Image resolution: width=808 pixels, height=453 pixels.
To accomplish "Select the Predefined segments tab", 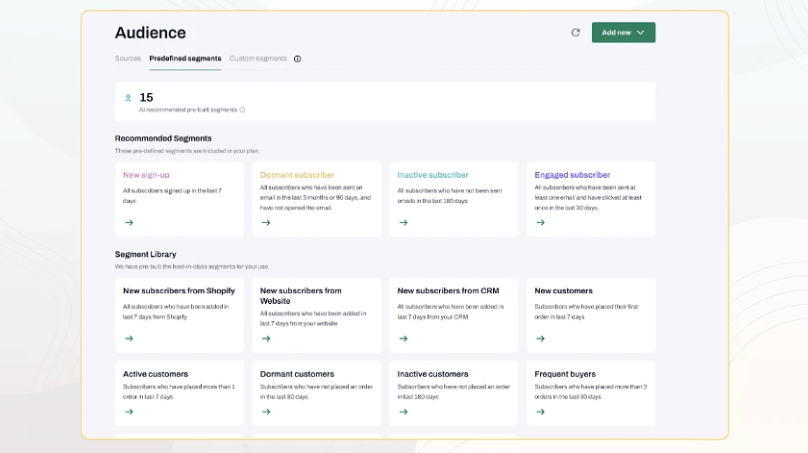I will coord(185,59).
